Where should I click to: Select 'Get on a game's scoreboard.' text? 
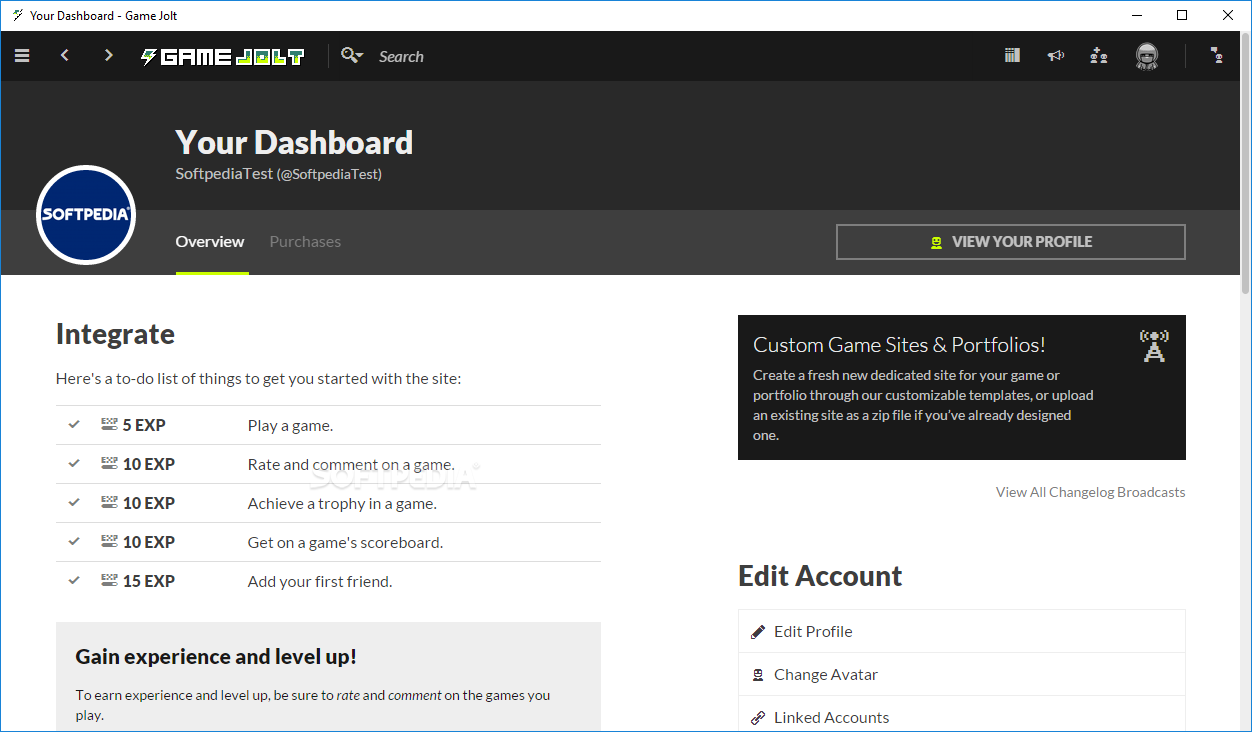[345, 542]
